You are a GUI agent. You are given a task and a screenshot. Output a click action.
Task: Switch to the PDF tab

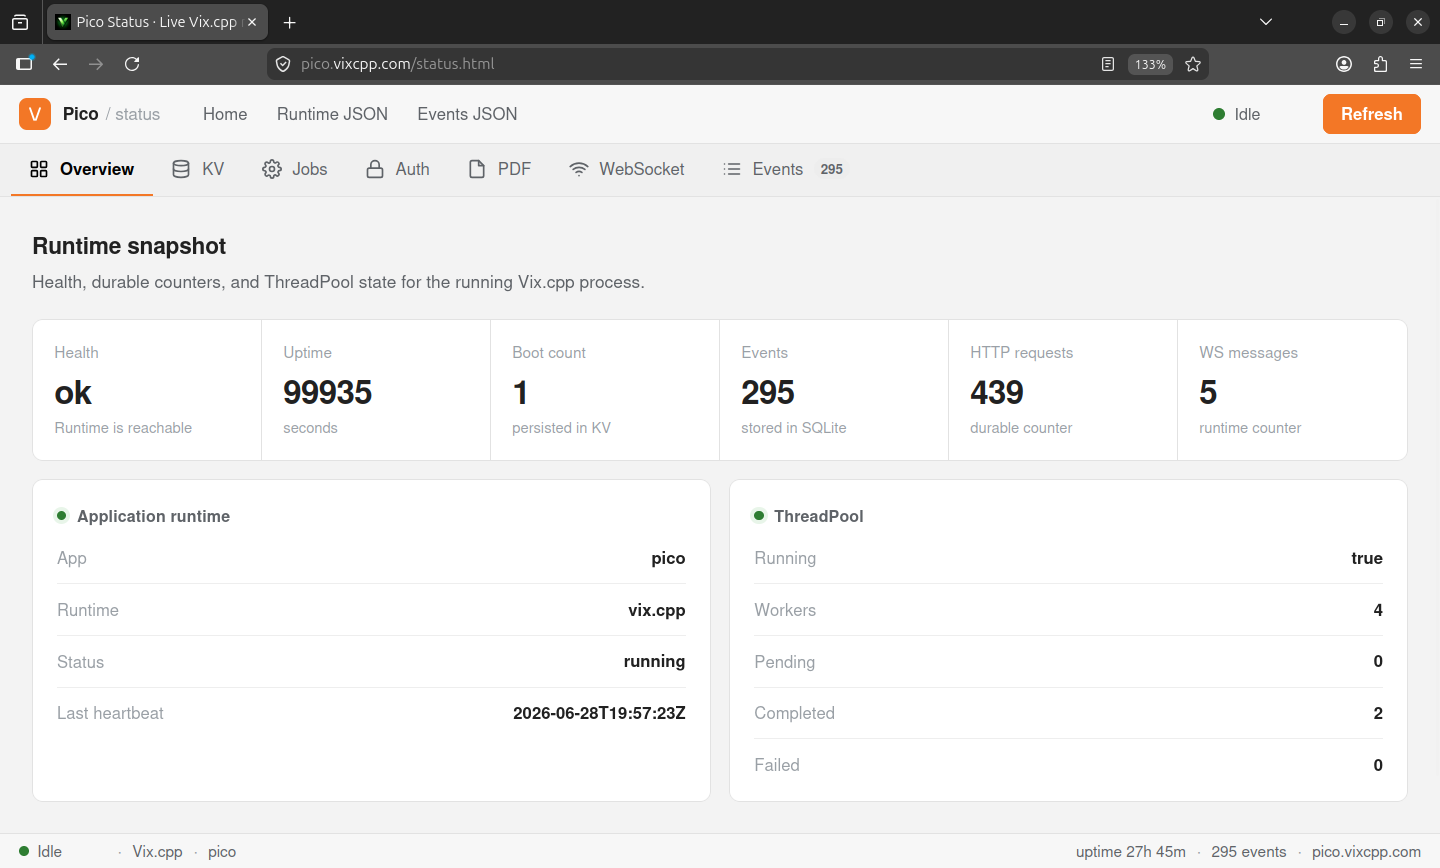(x=500, y=169)
